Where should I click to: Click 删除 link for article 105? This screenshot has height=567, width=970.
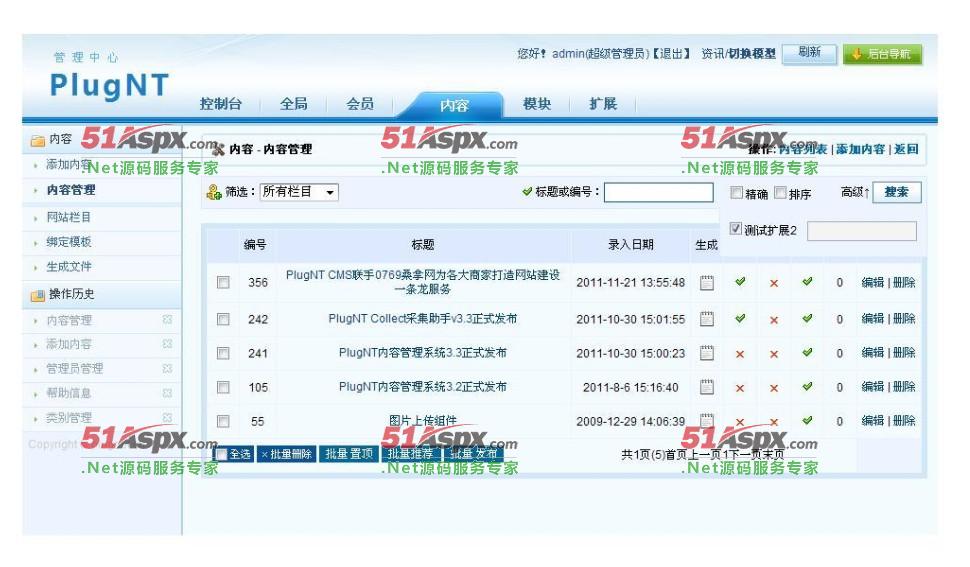coord(904,387)
